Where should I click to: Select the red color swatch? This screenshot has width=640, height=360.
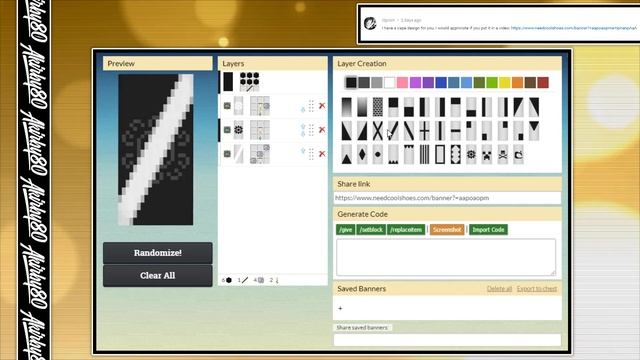coord(543,82)
